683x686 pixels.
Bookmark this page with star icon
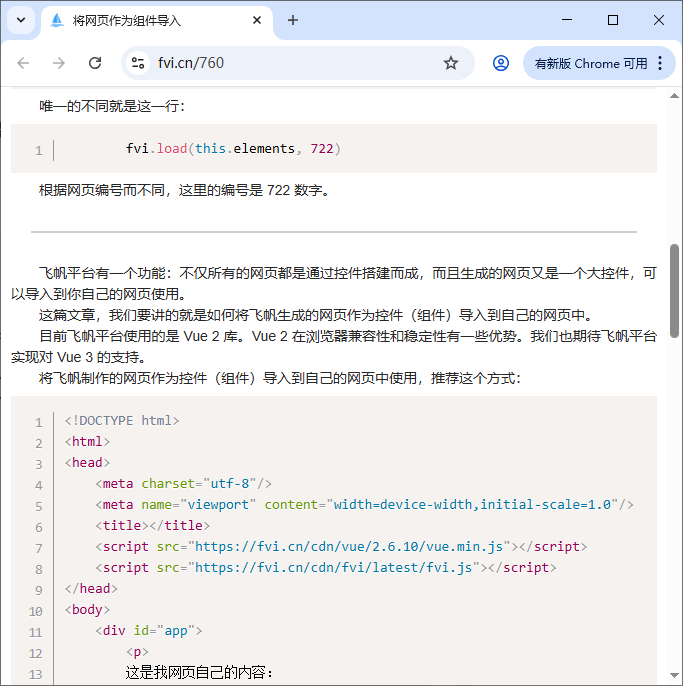[451, 63]
